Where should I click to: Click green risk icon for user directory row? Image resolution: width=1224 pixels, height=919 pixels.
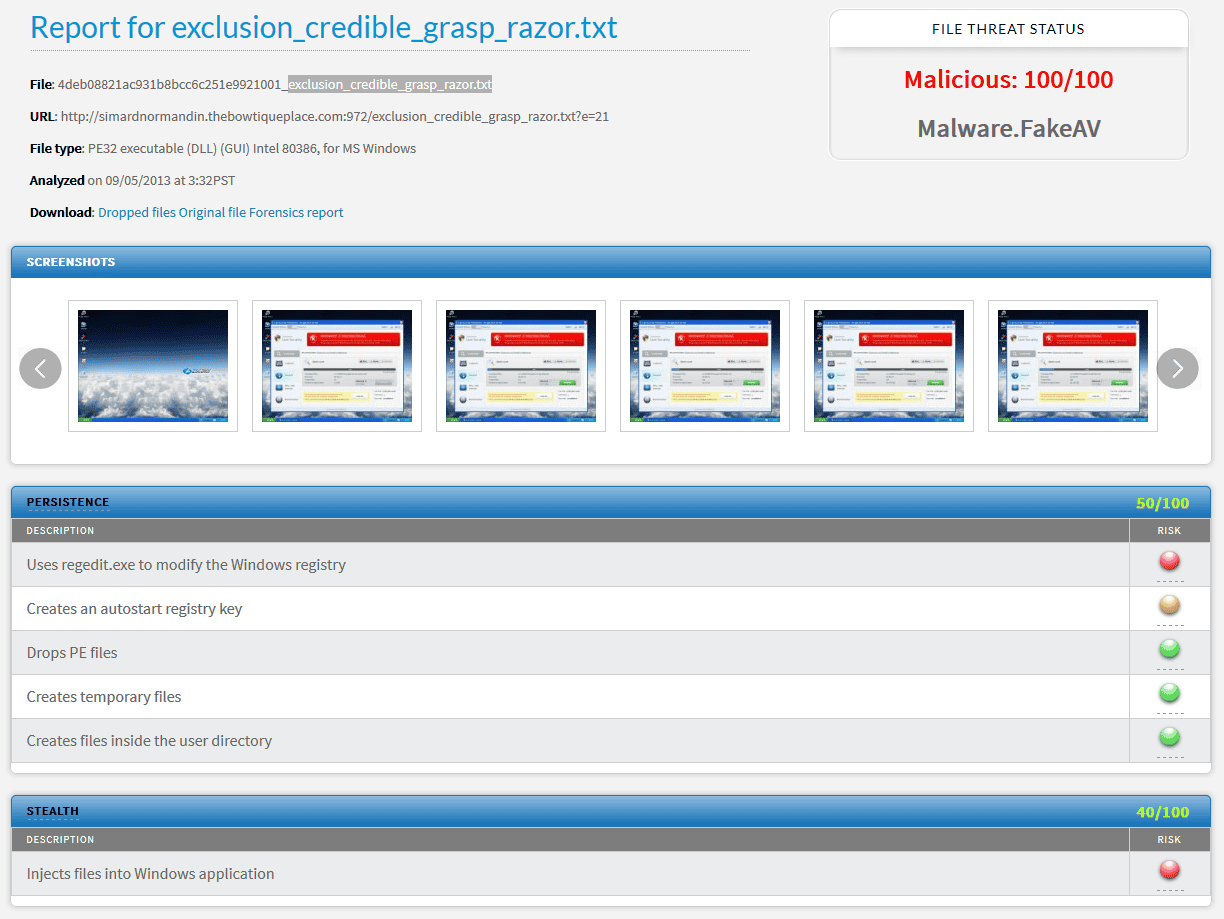click(x=1169, y=738)
